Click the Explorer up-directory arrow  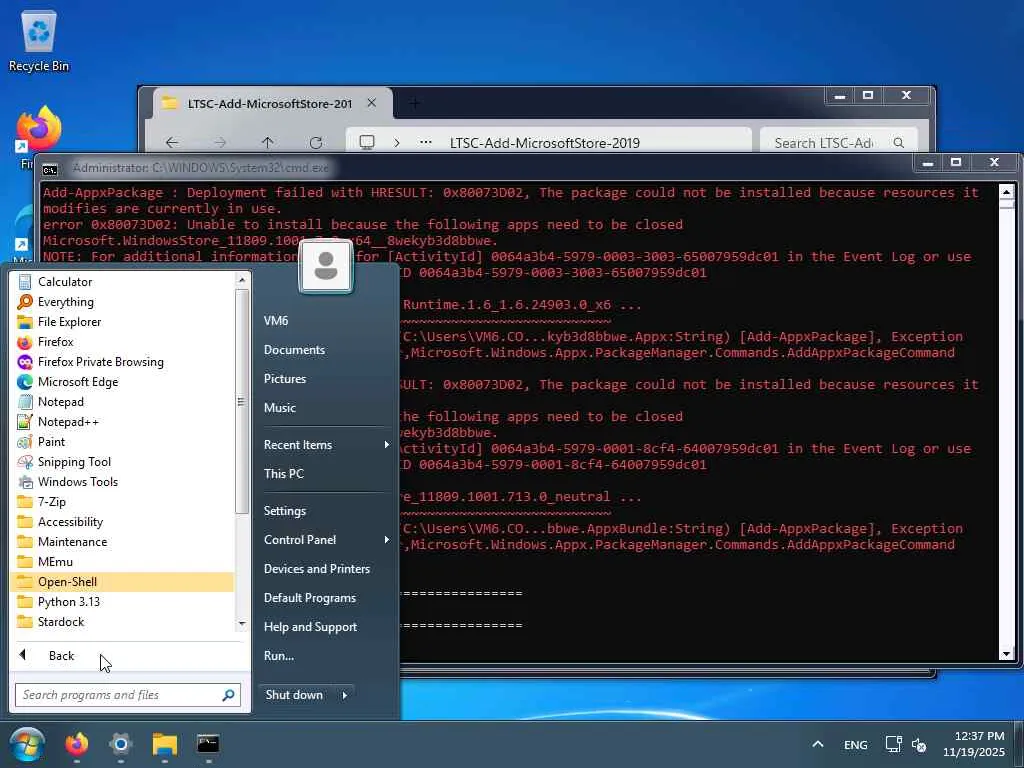tap(268, 142)
